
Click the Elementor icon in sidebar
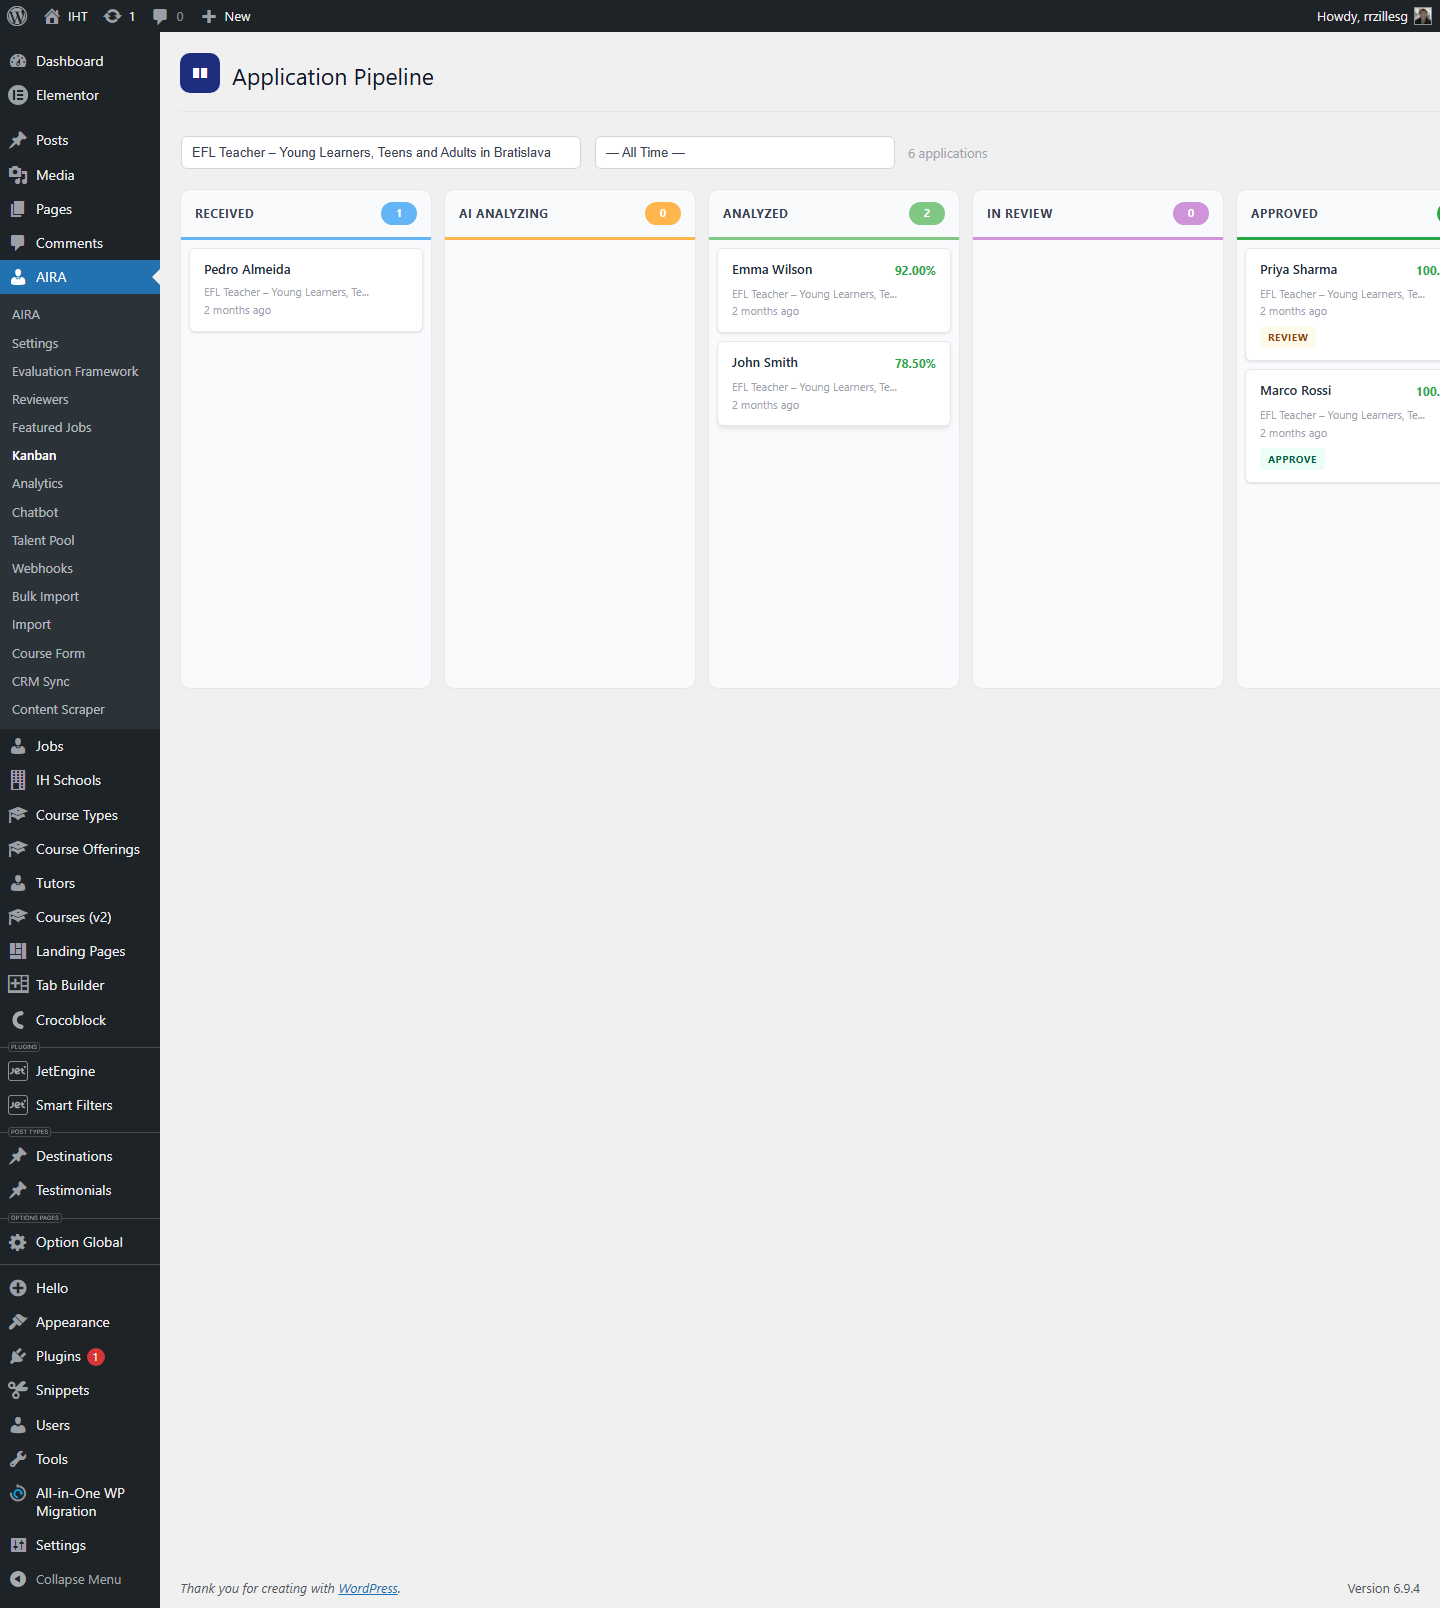point(18,95)
